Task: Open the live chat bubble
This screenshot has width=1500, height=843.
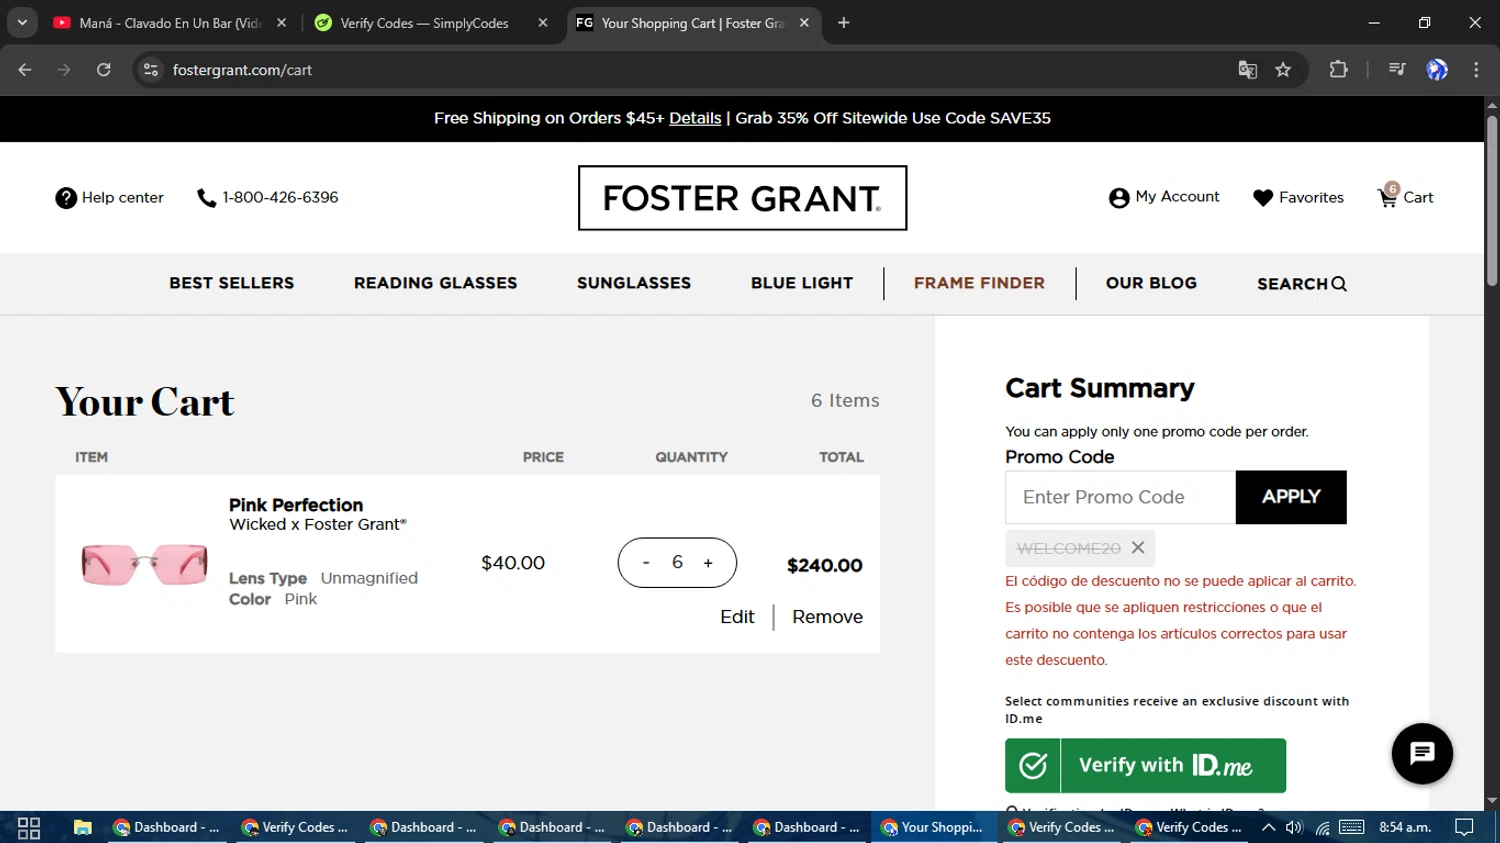Action: tap(1422, 754)
